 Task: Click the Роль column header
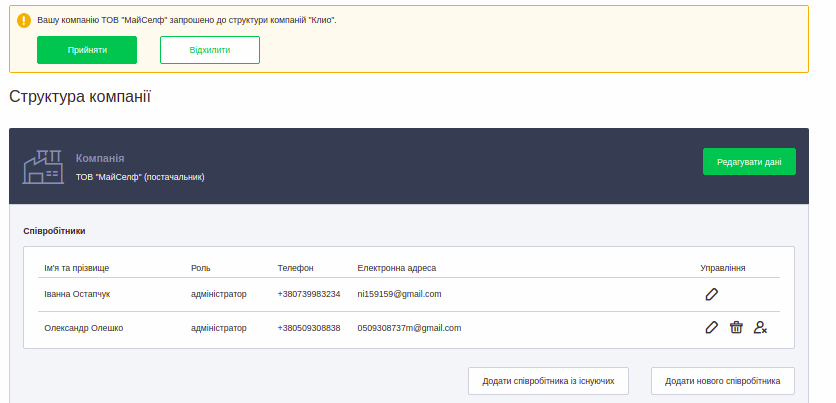click(201, 268)
